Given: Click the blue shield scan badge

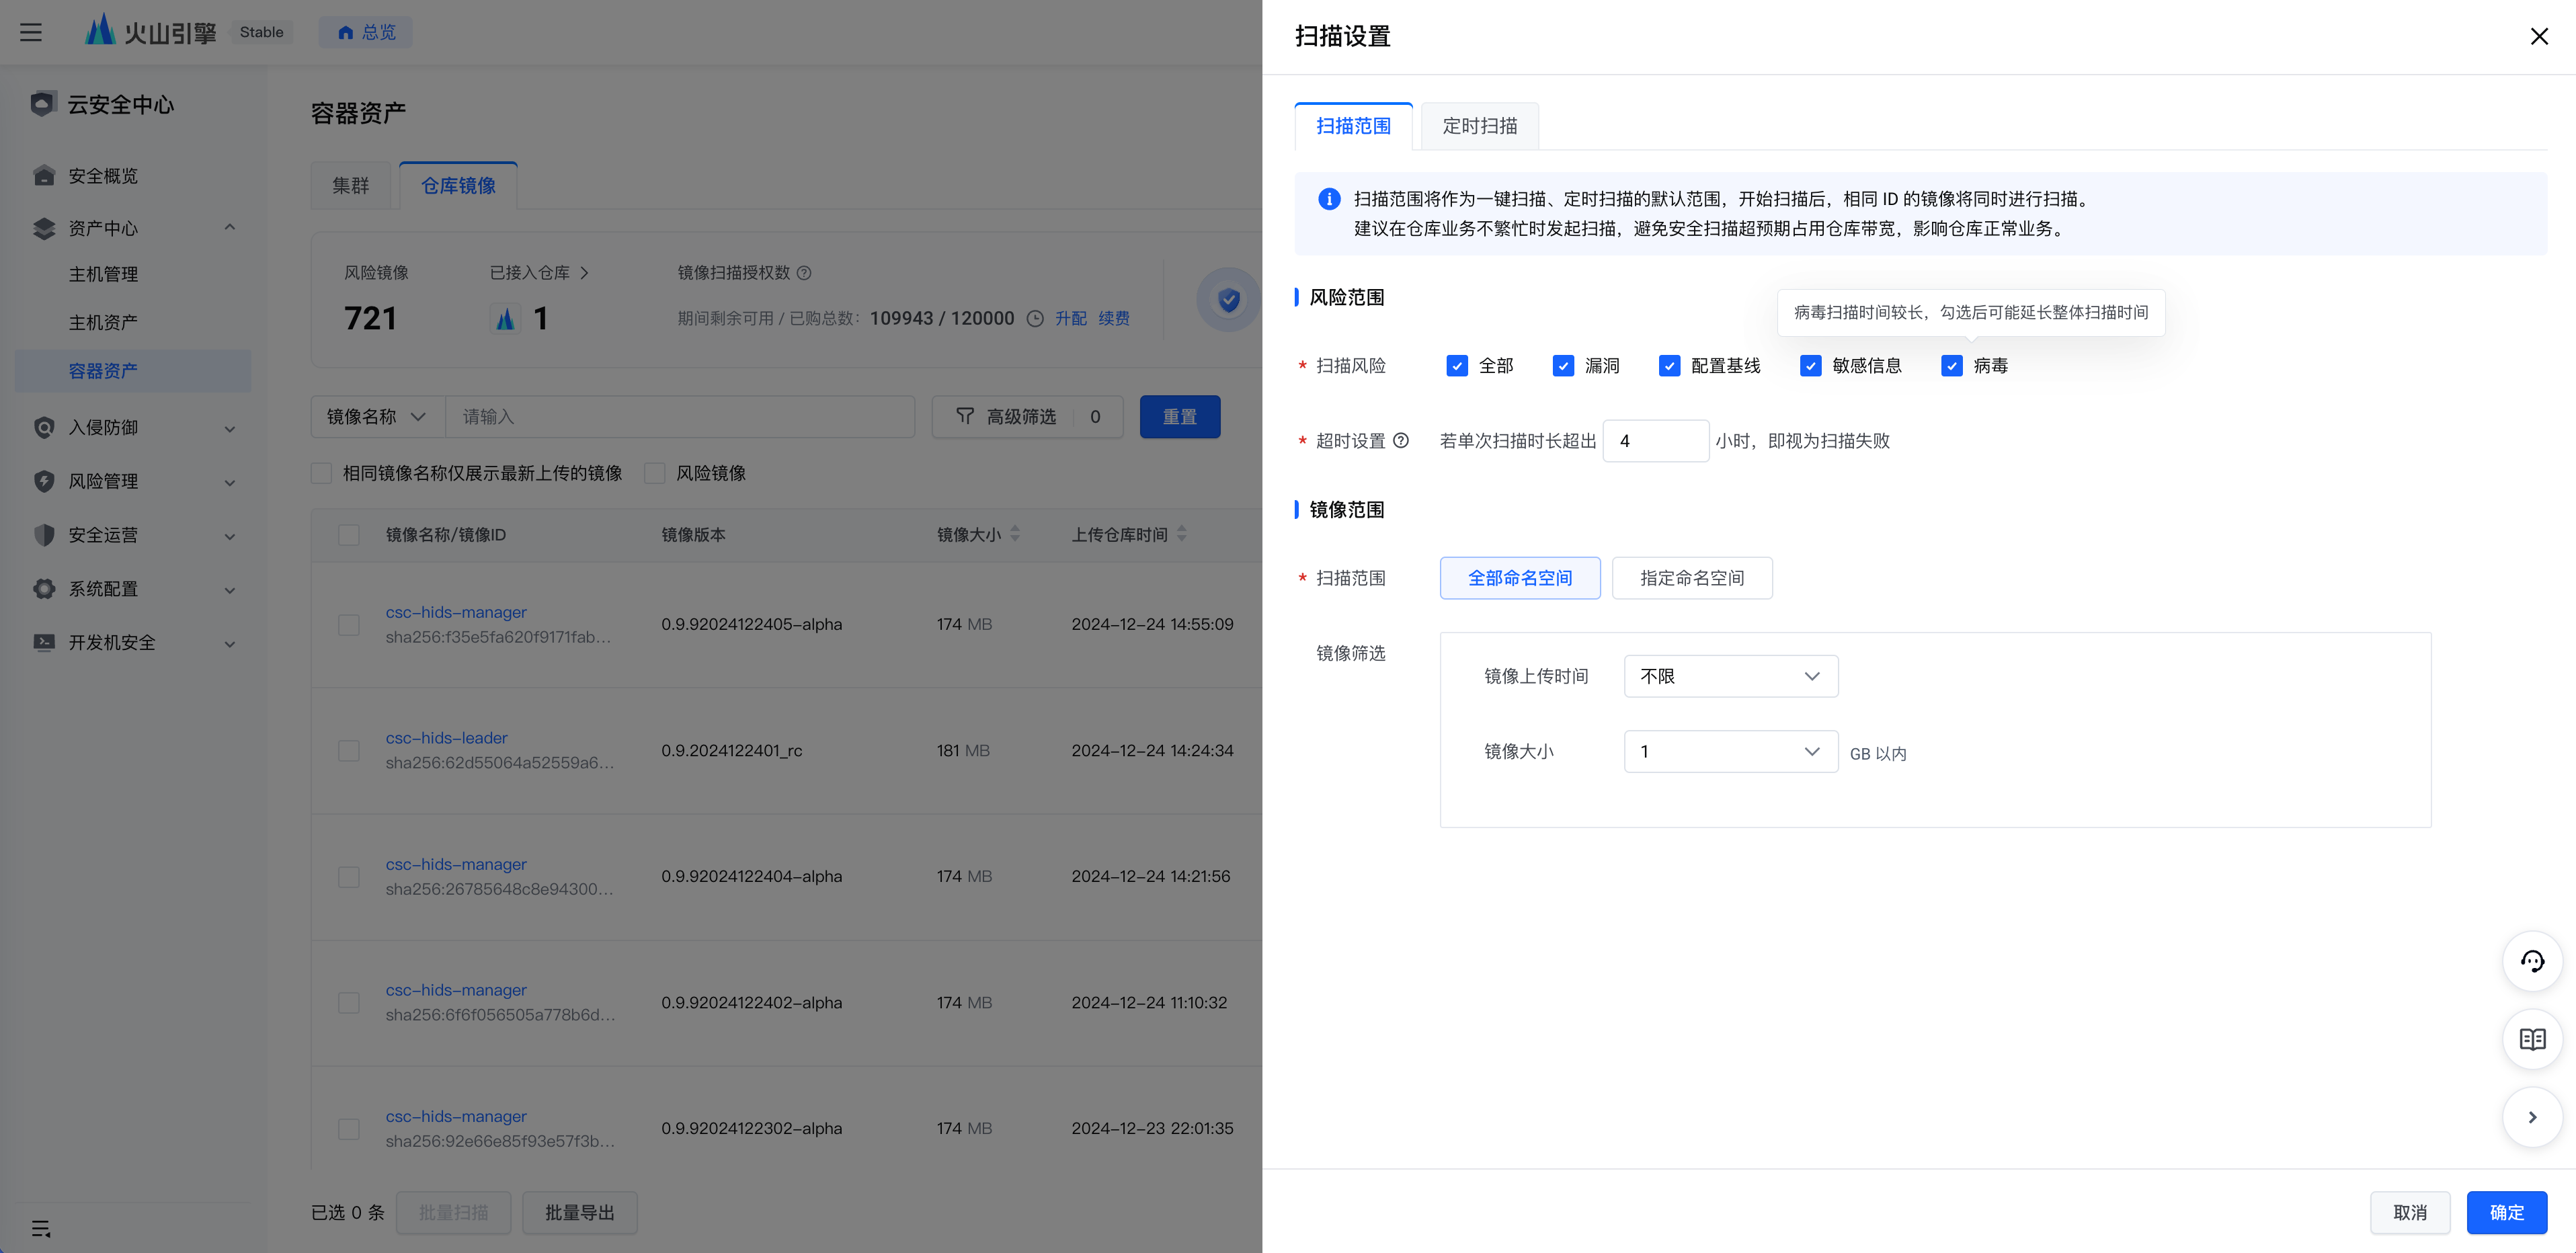Looking at the screenshot, I should [x=1229, y=299].
